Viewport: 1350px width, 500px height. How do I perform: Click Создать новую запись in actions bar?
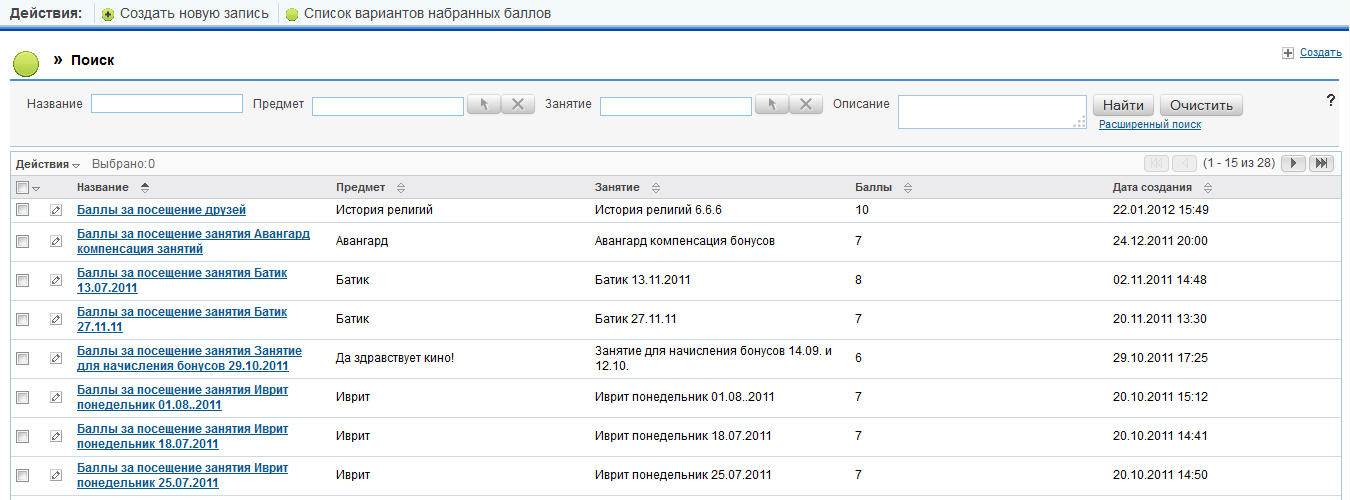(194, 14)
